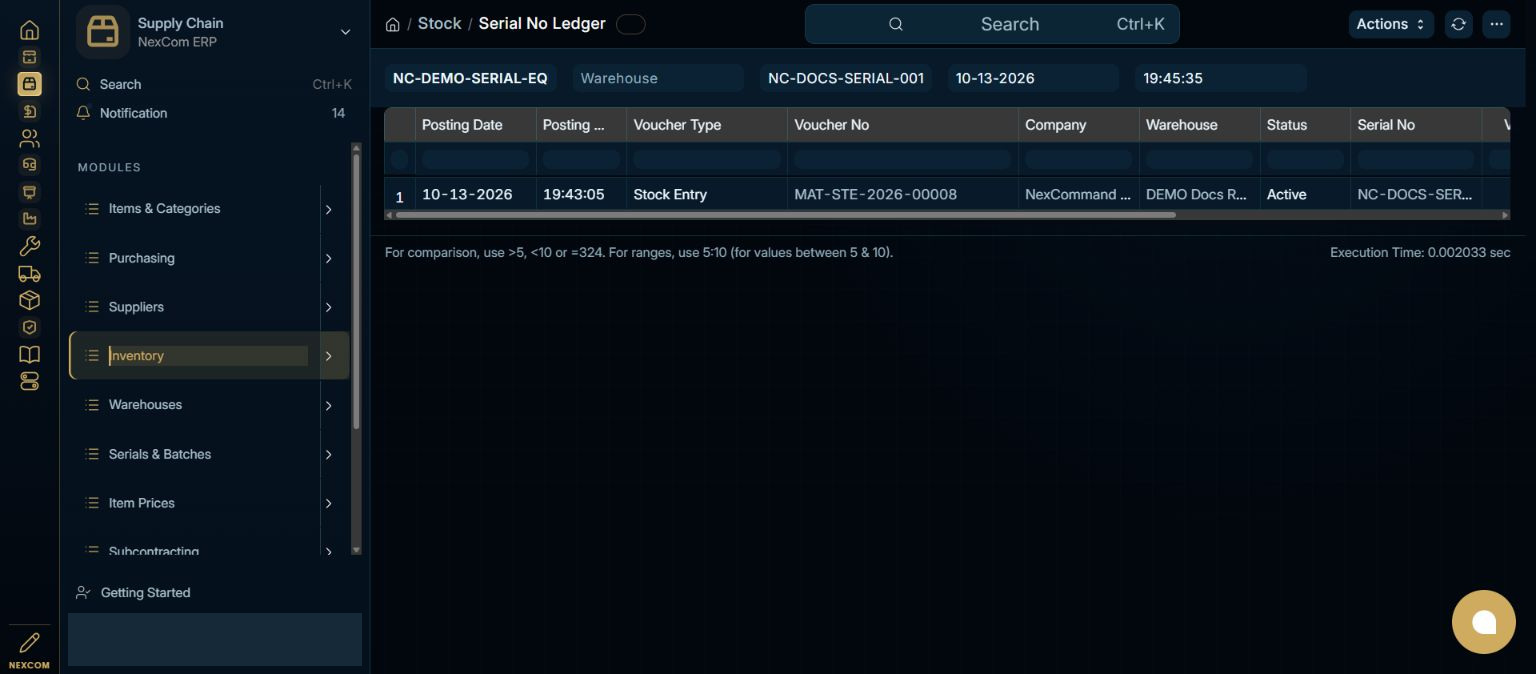Click the scroll-down arrow of sidebar scrollbar
The width and height of the screenshot is (1536, 674).
click(x=356, y=550)
